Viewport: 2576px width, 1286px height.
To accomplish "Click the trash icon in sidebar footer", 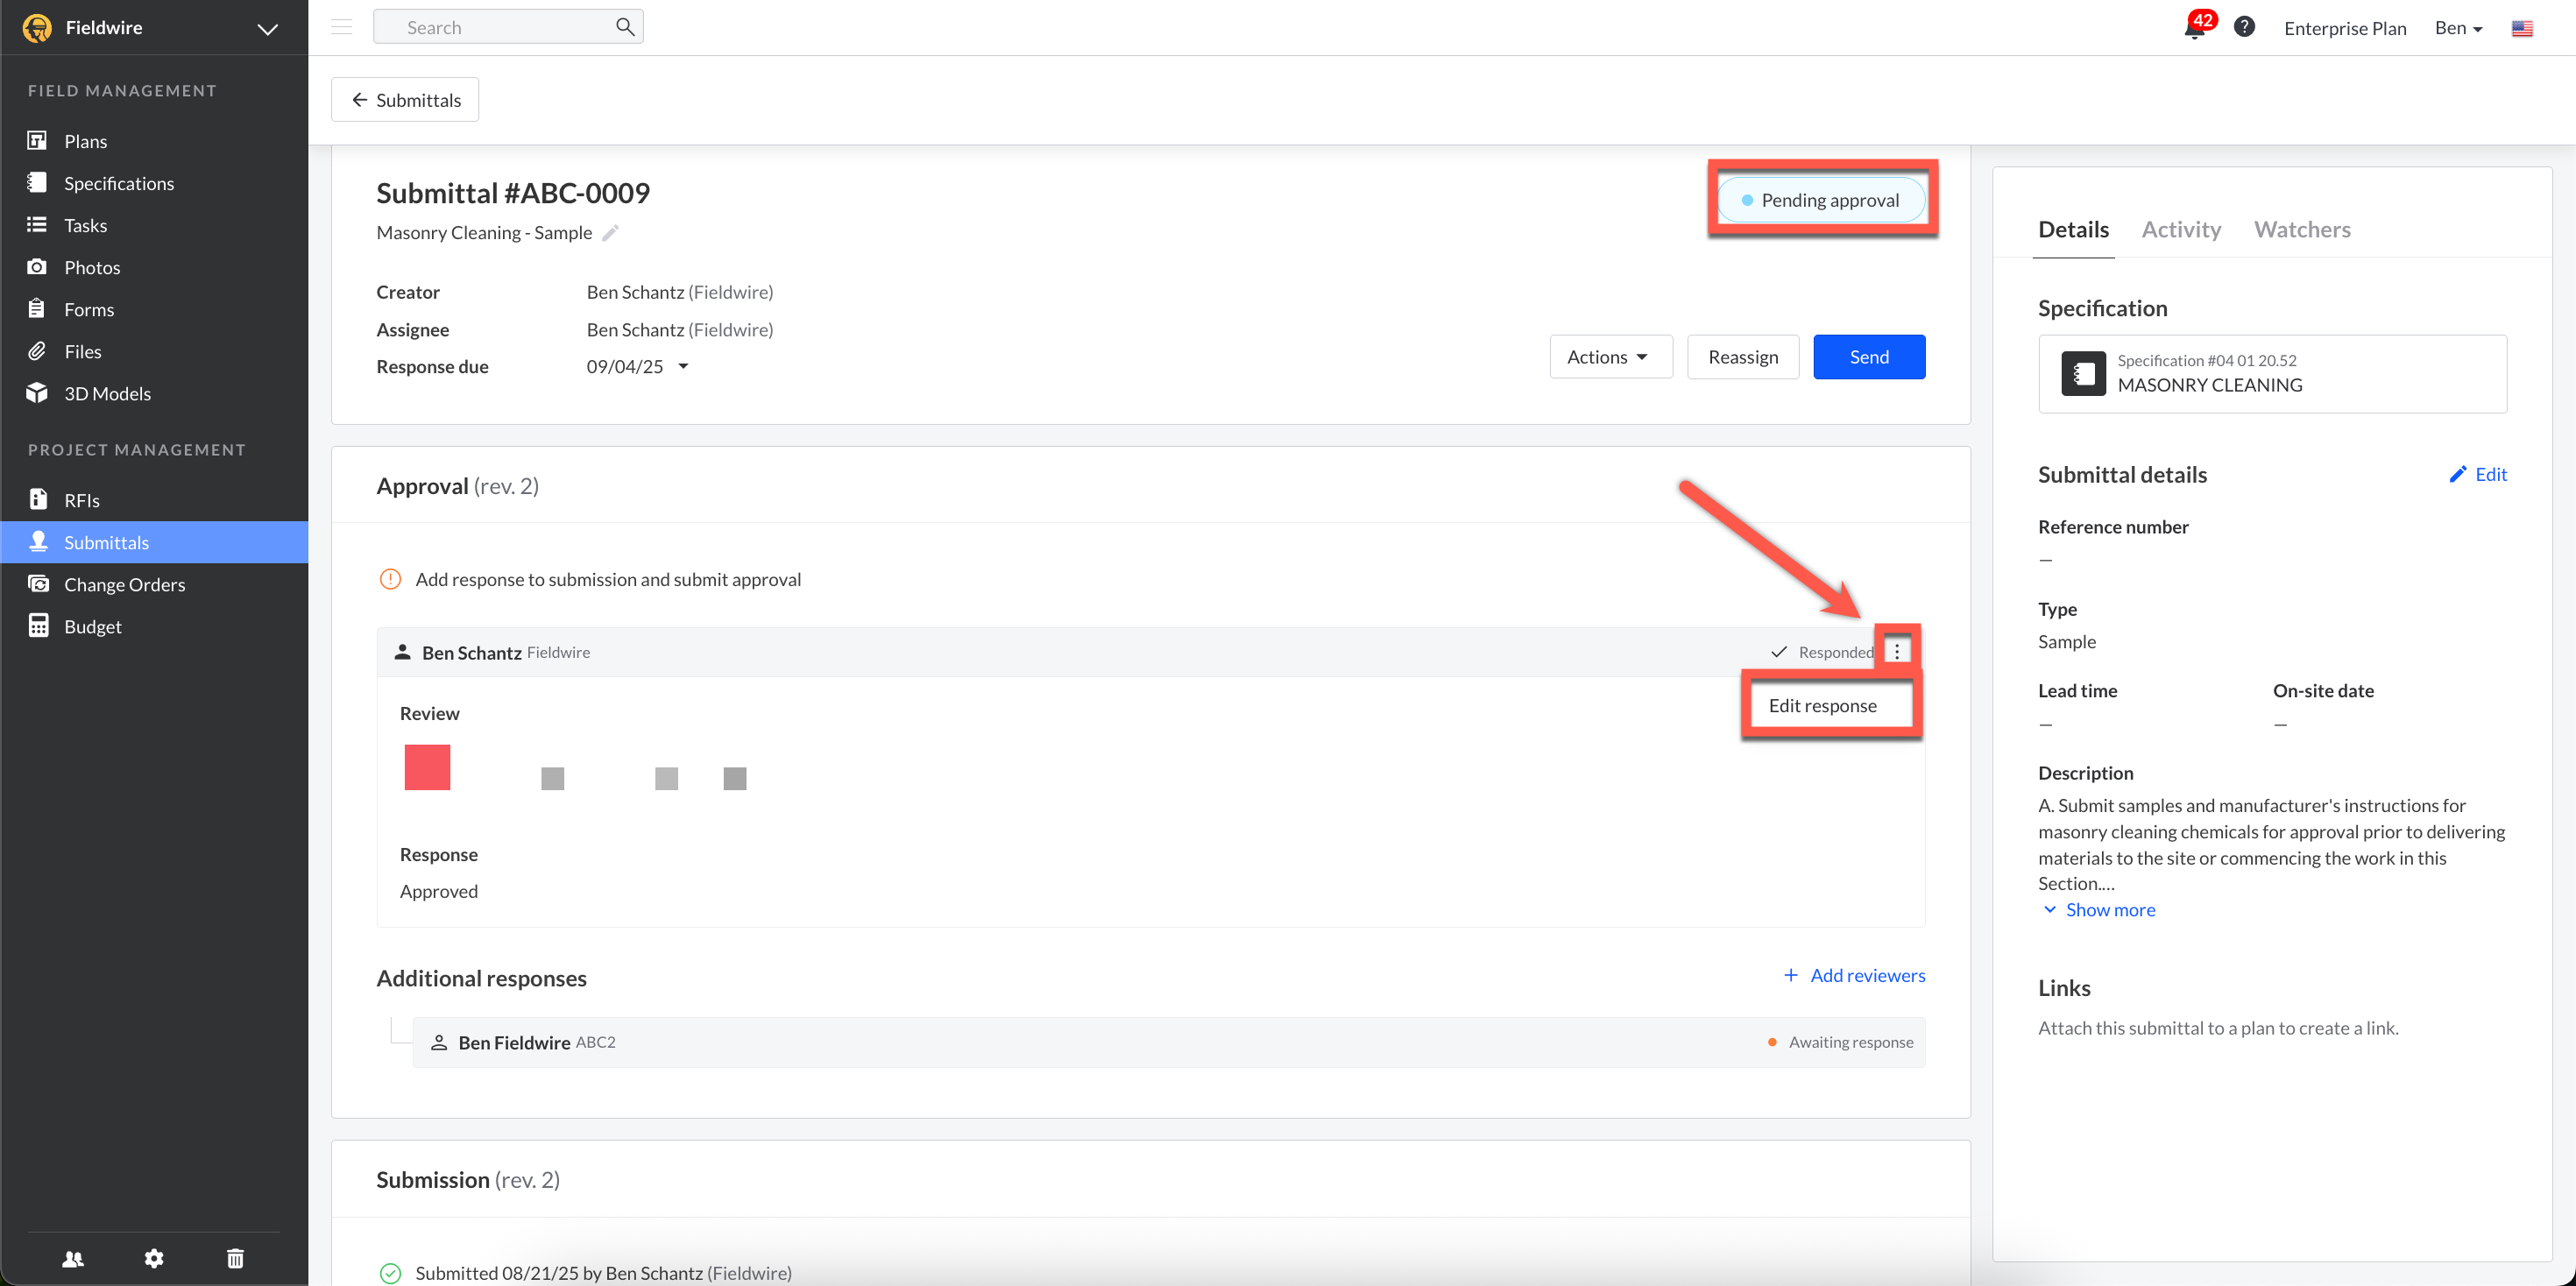I will point(235,1258).
